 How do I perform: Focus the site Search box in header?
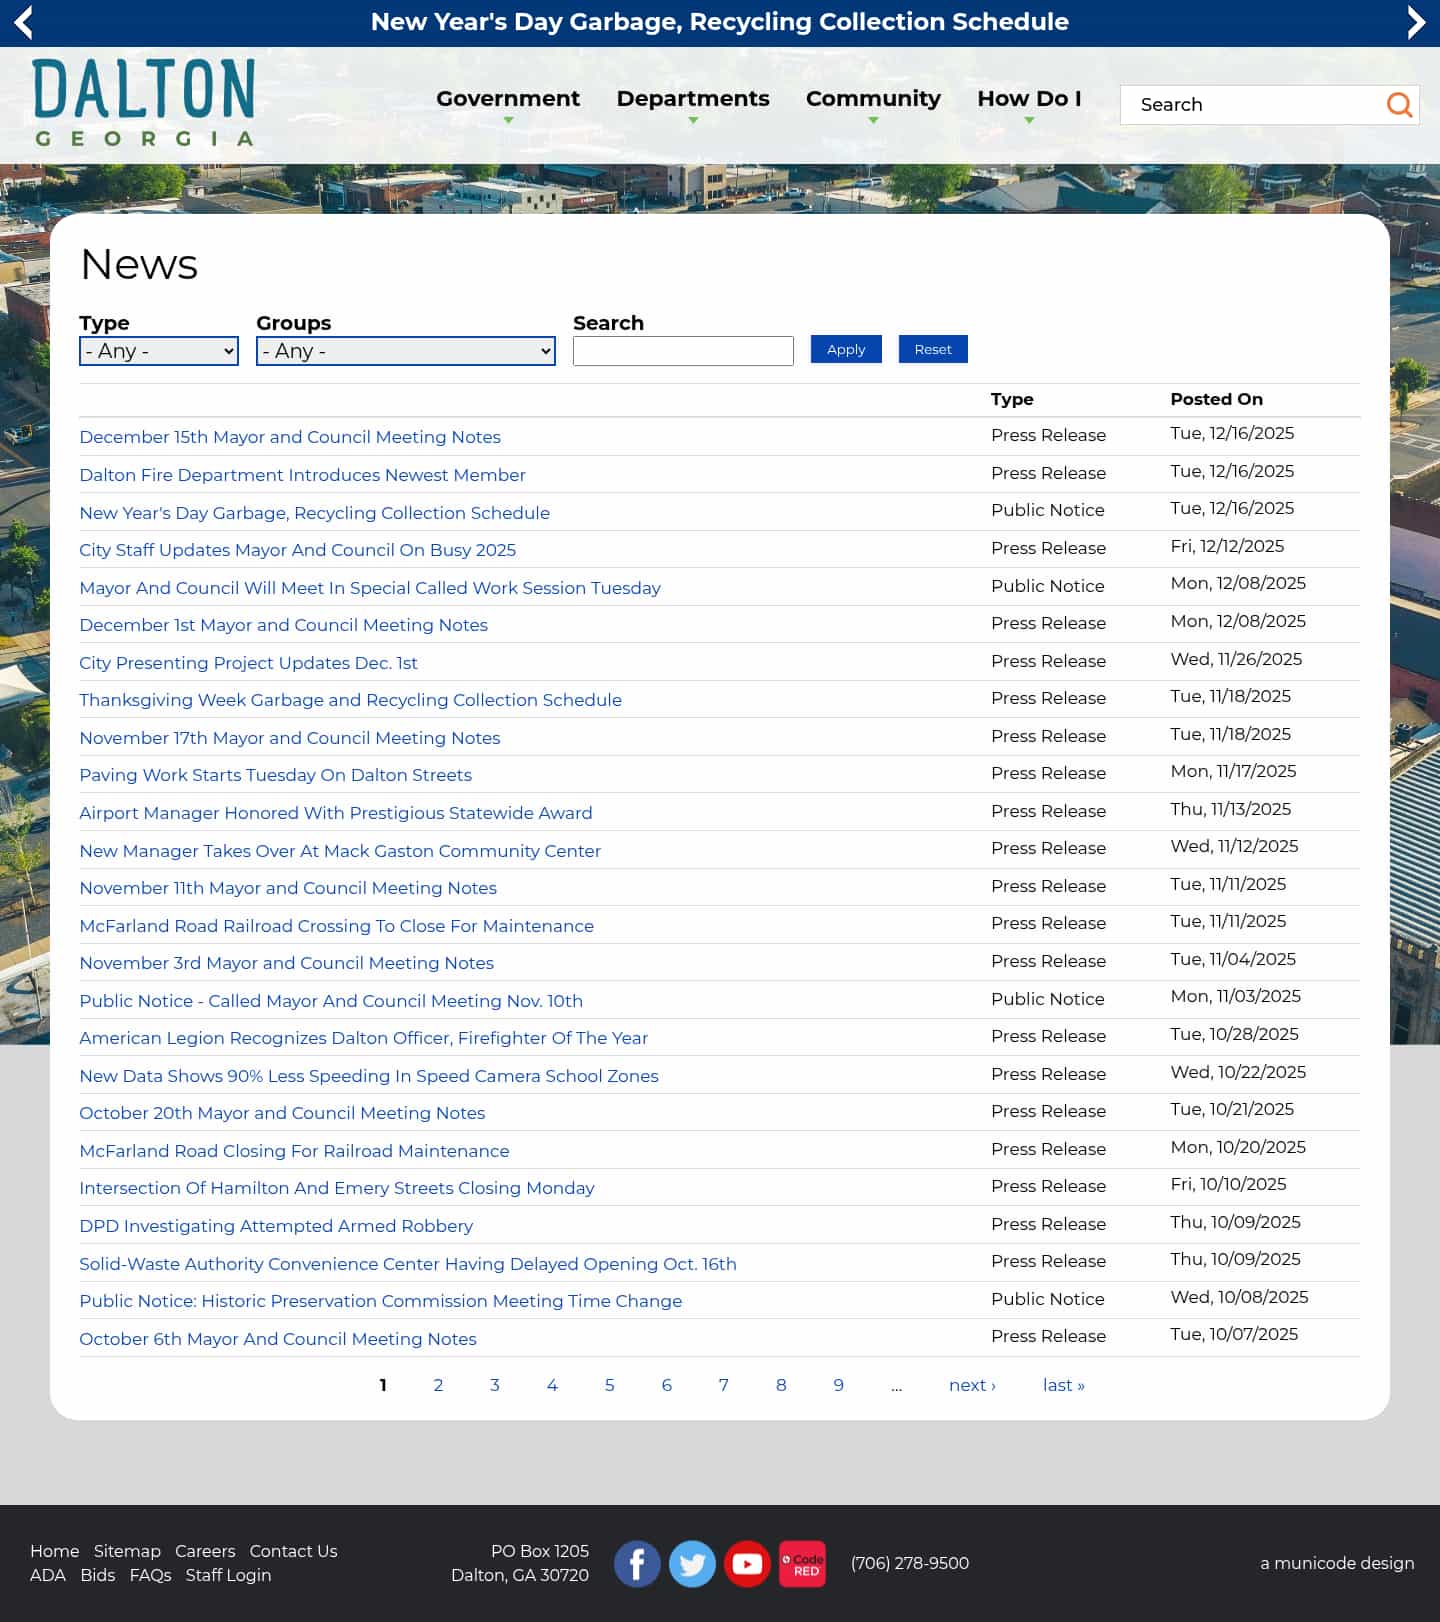pos(1253,105)
